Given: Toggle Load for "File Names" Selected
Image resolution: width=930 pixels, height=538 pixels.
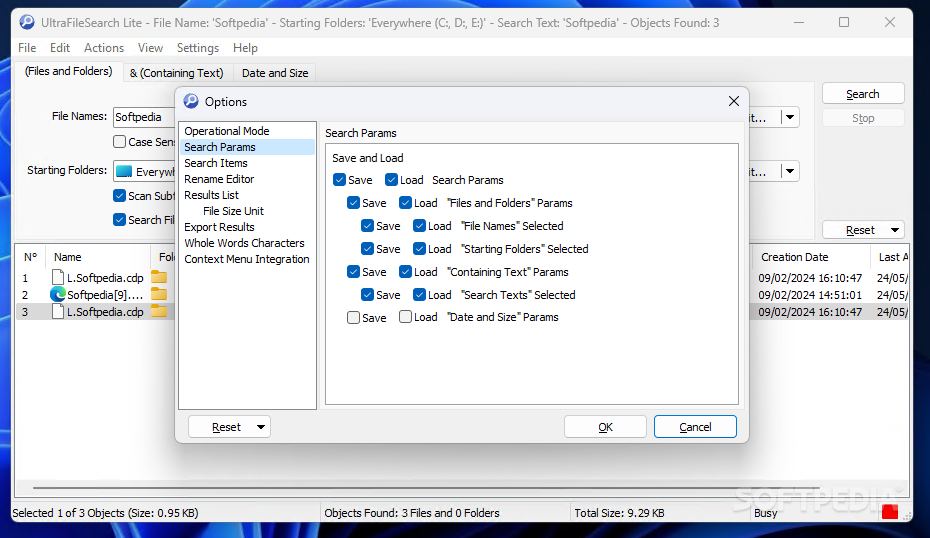Looking at the screenshot, I should tap(419, 226).
